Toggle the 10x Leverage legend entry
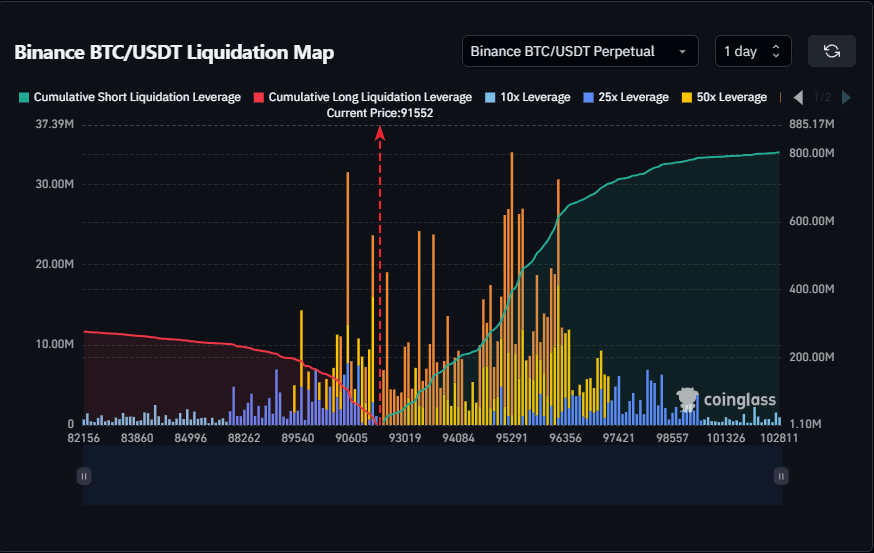The width and height of the screenshot is (874, 553). click(x=528, y=97)
